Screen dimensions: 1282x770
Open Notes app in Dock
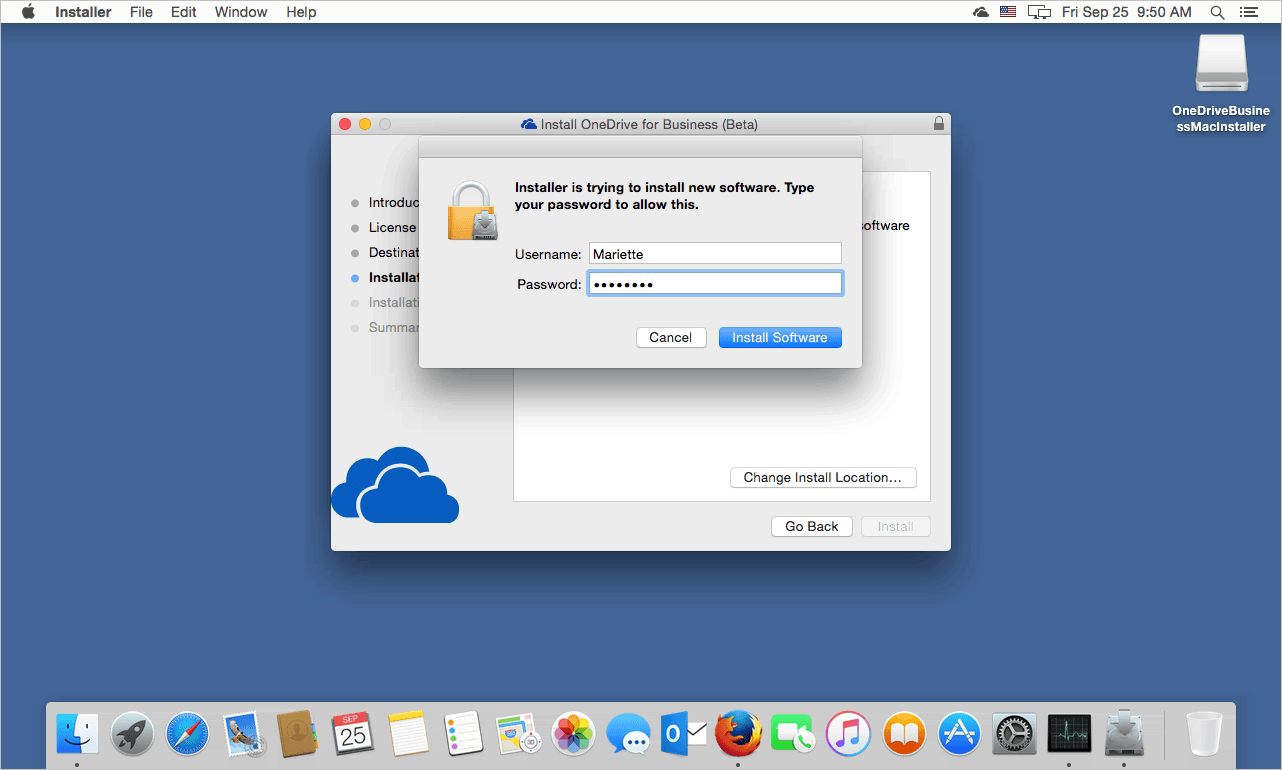pos(408,735)
